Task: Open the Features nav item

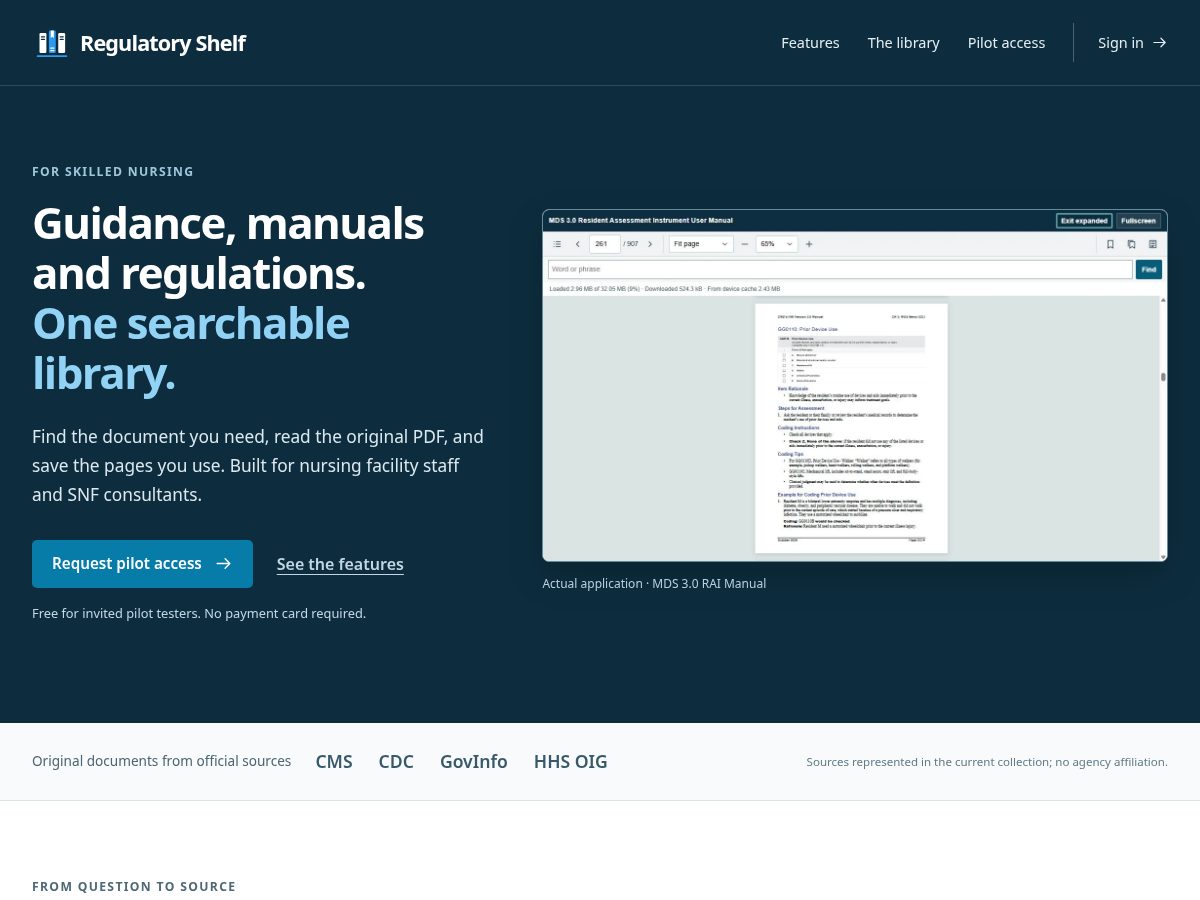Action: point(810,43)
